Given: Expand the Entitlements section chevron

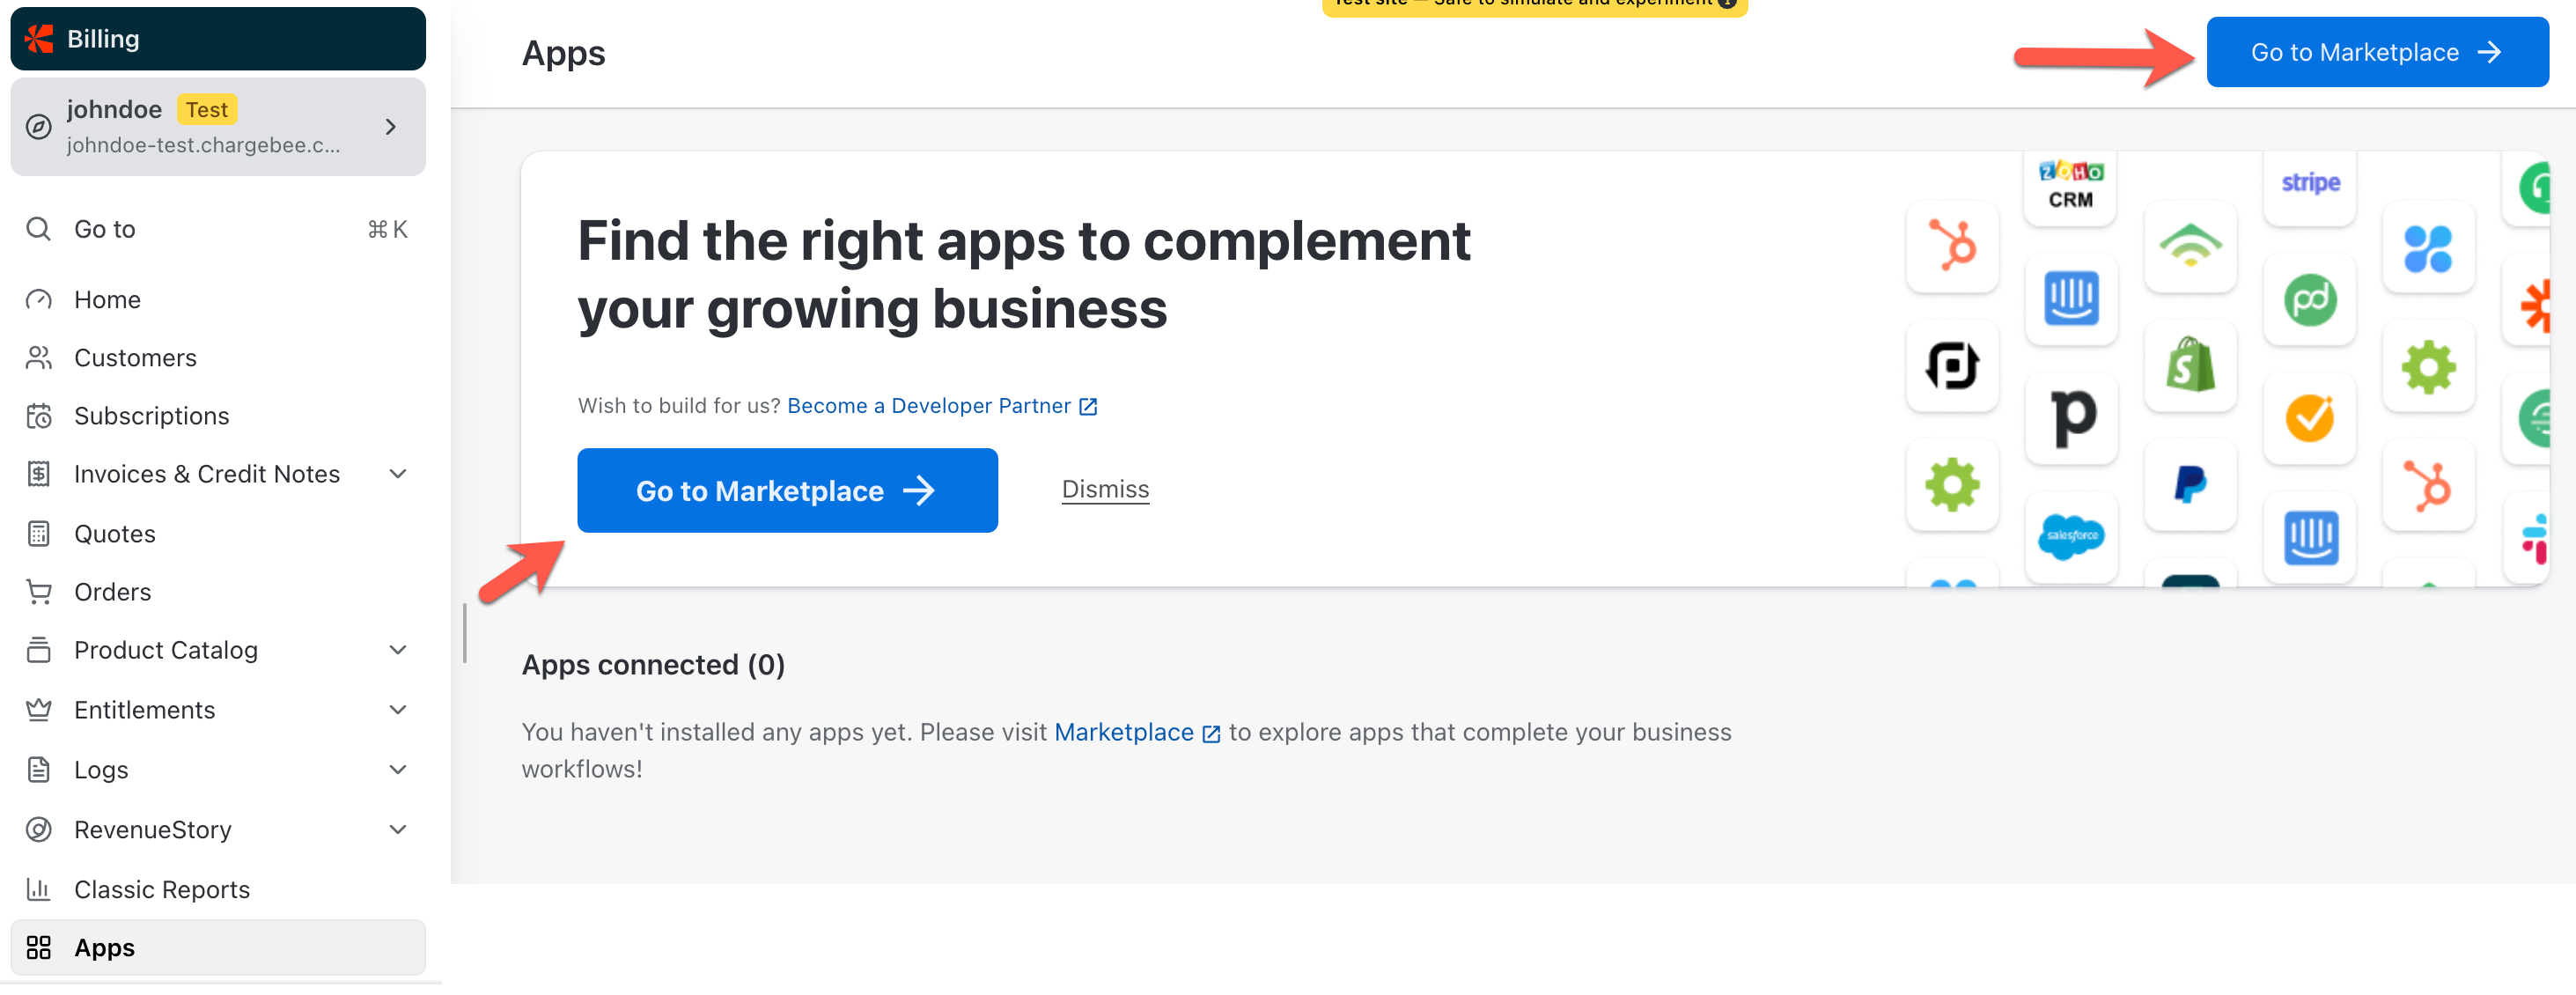Looking at the screenshot, I should [397, 710].
